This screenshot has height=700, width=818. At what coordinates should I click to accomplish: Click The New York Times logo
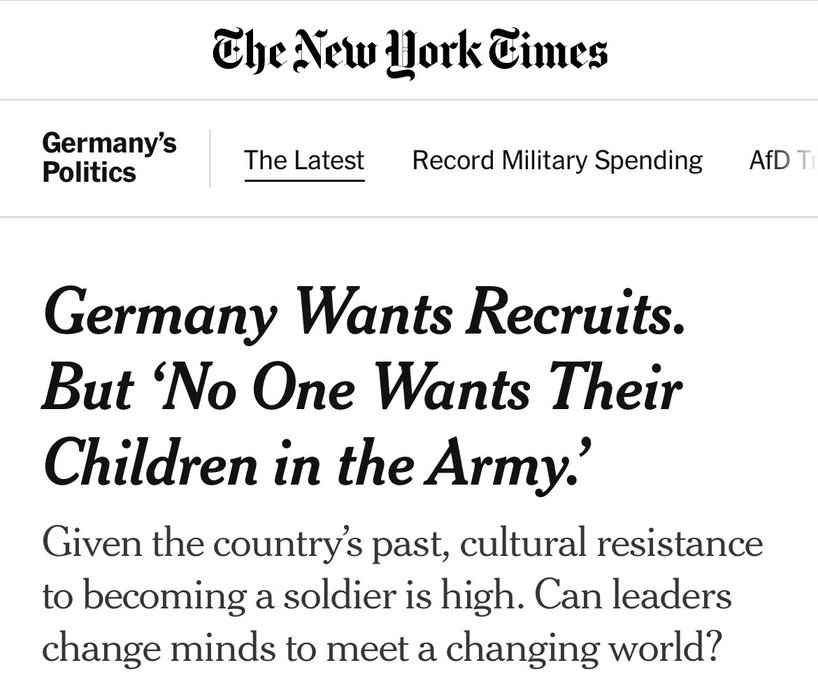pos(409,49)
